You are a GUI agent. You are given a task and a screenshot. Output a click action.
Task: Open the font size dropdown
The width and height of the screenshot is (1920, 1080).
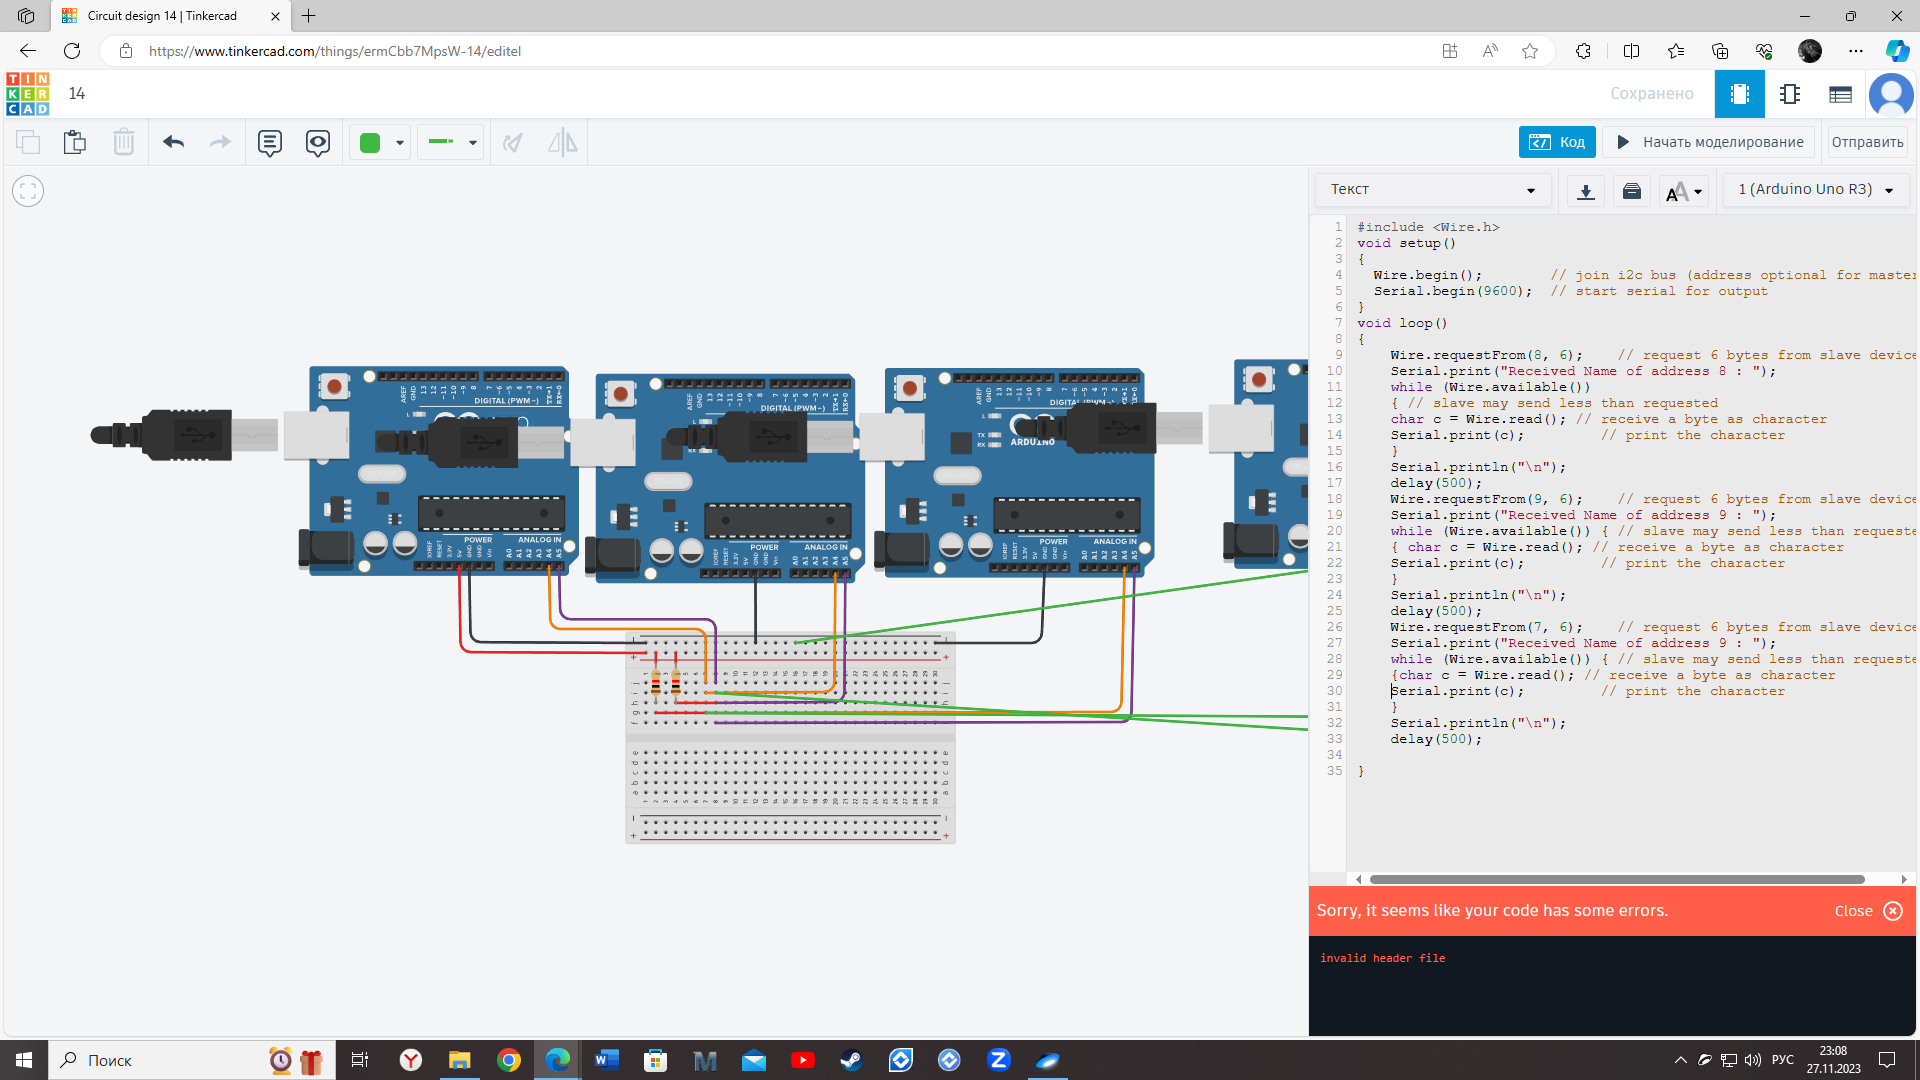point(1684,190)
